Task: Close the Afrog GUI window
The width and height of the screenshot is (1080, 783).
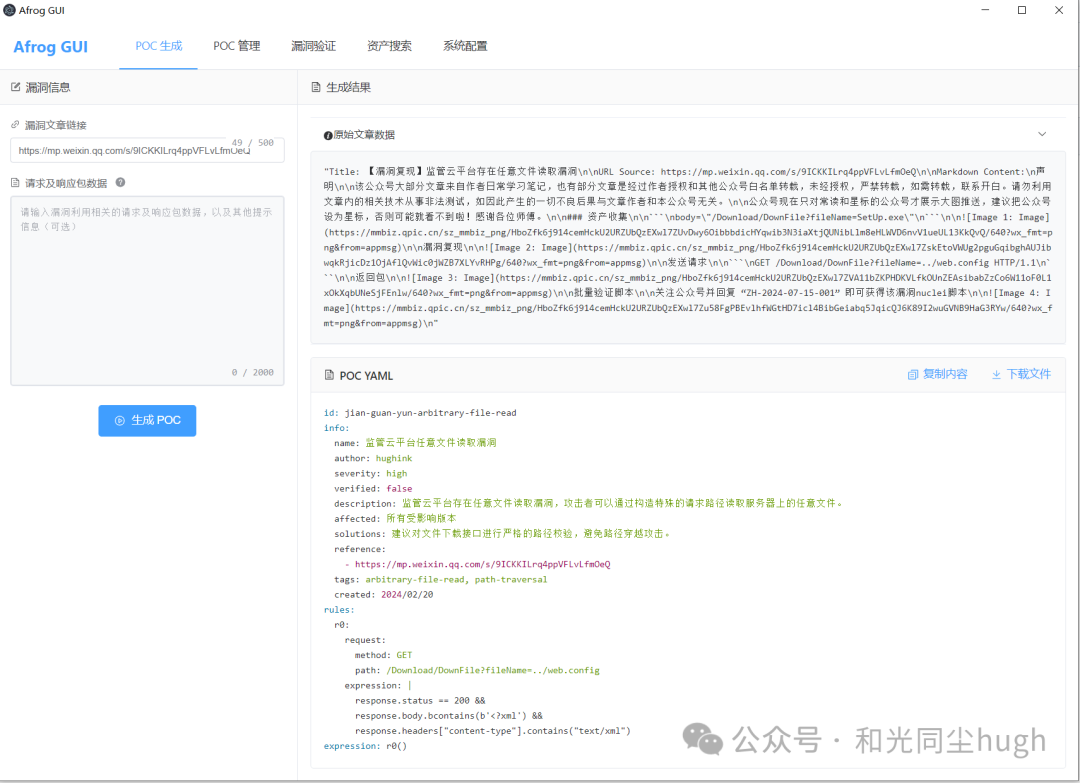Action: coord(1059,10)
